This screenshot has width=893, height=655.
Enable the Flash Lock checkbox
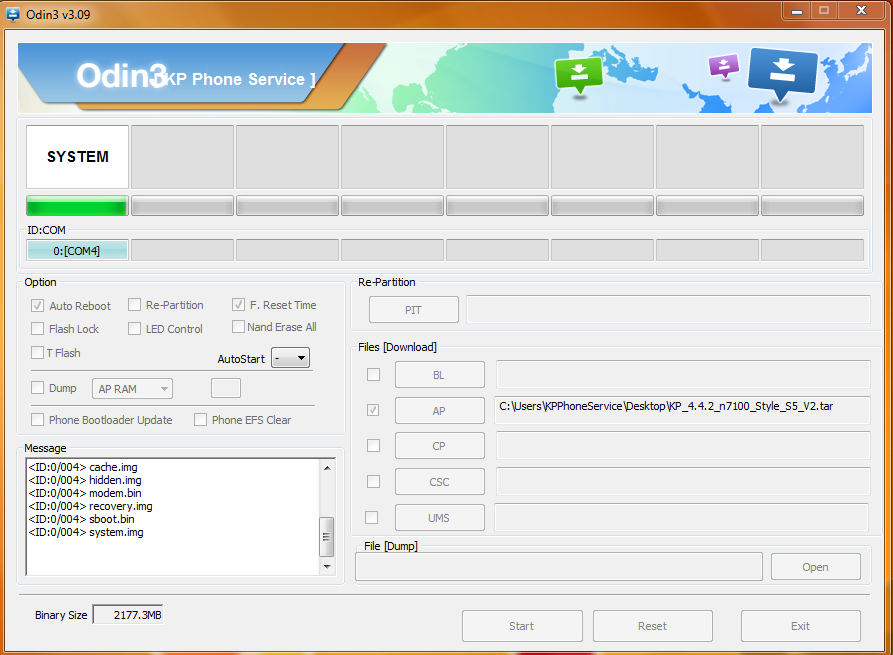point(38,329)
